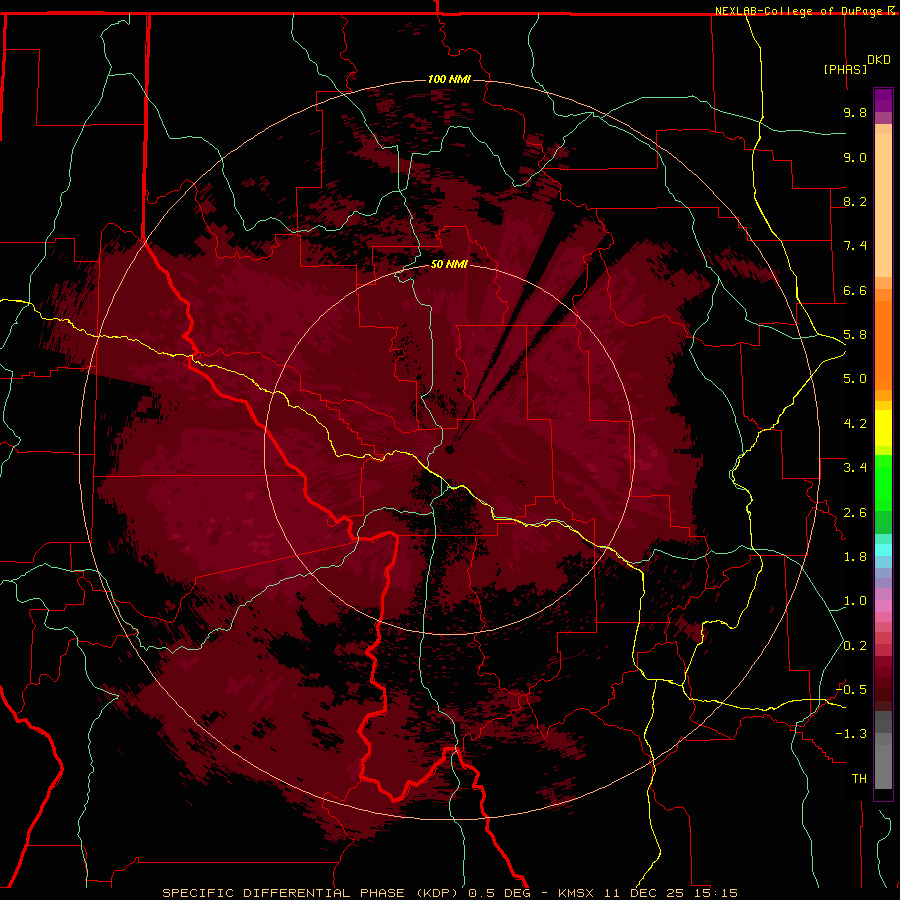This screenshot has width=900, height=900.
Task: Click the -0.5 scale value
Action: pos(851,690)
